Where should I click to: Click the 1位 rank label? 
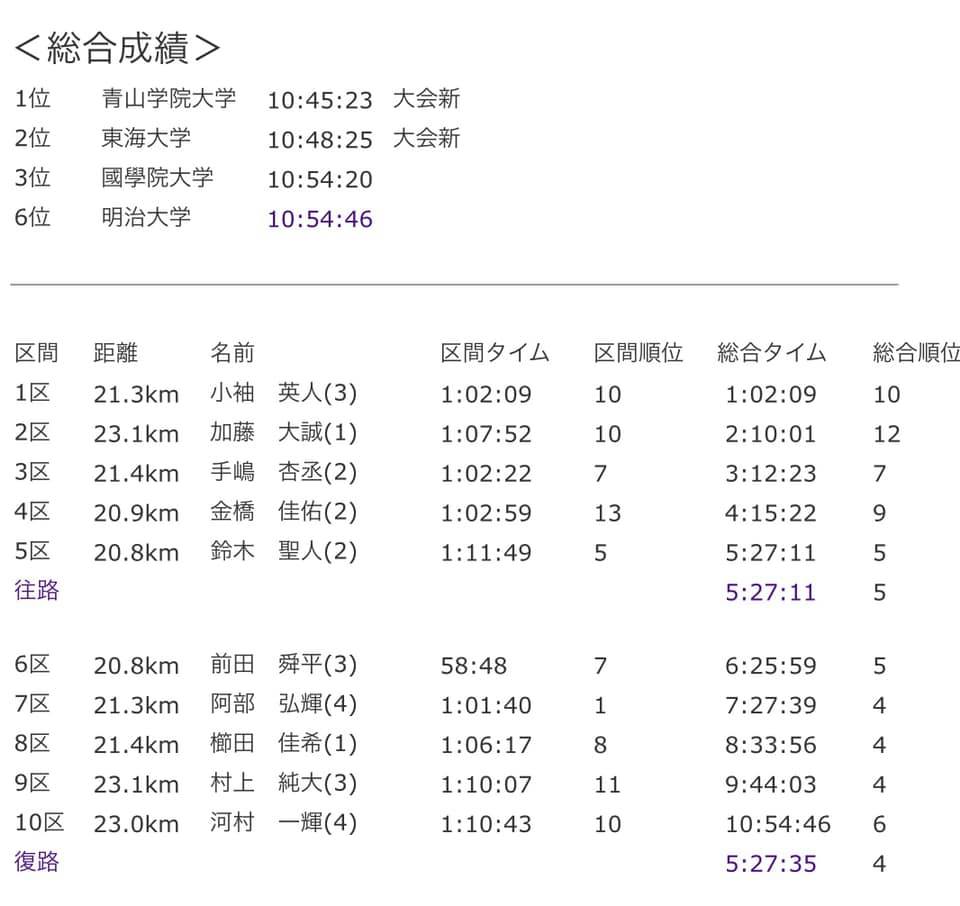32,99
